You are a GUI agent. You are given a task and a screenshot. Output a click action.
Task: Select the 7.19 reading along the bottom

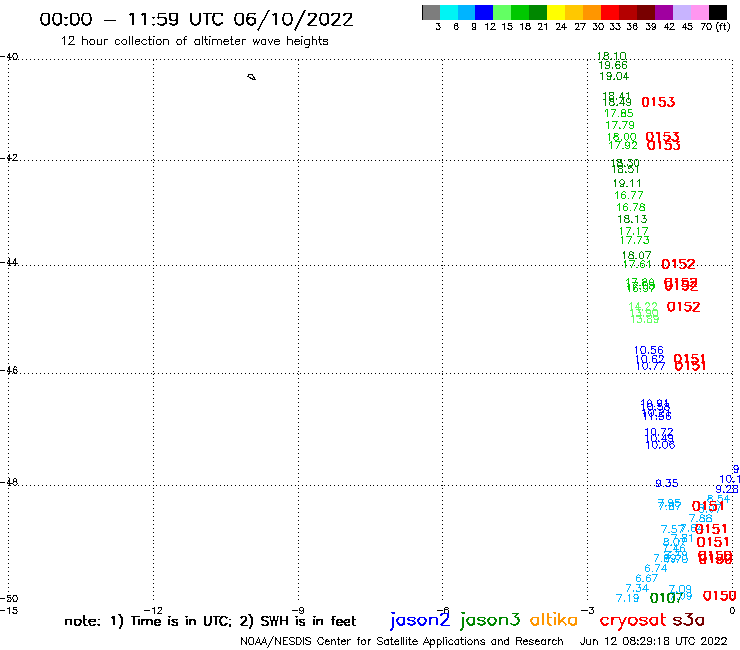point(628,599)
